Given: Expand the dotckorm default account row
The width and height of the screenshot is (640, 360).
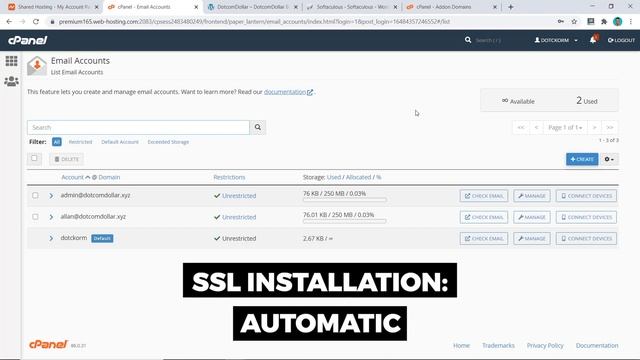Looking at the screenshot, I should tap(51, 238).
